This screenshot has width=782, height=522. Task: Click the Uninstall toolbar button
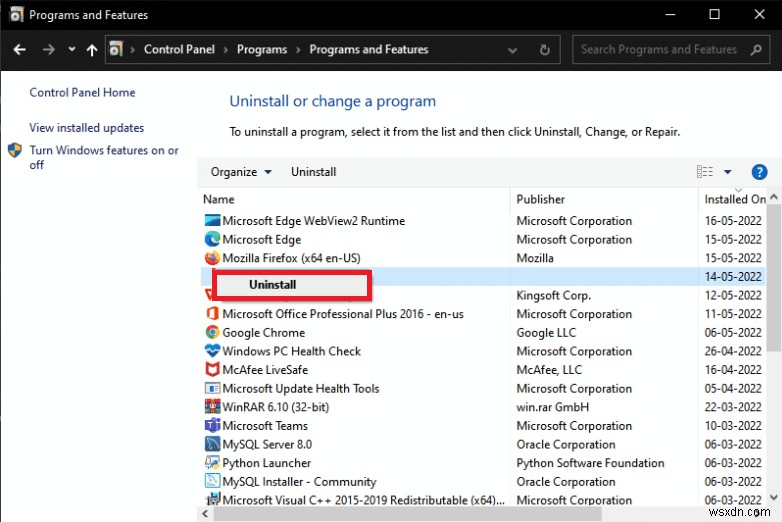pos(313,172)
